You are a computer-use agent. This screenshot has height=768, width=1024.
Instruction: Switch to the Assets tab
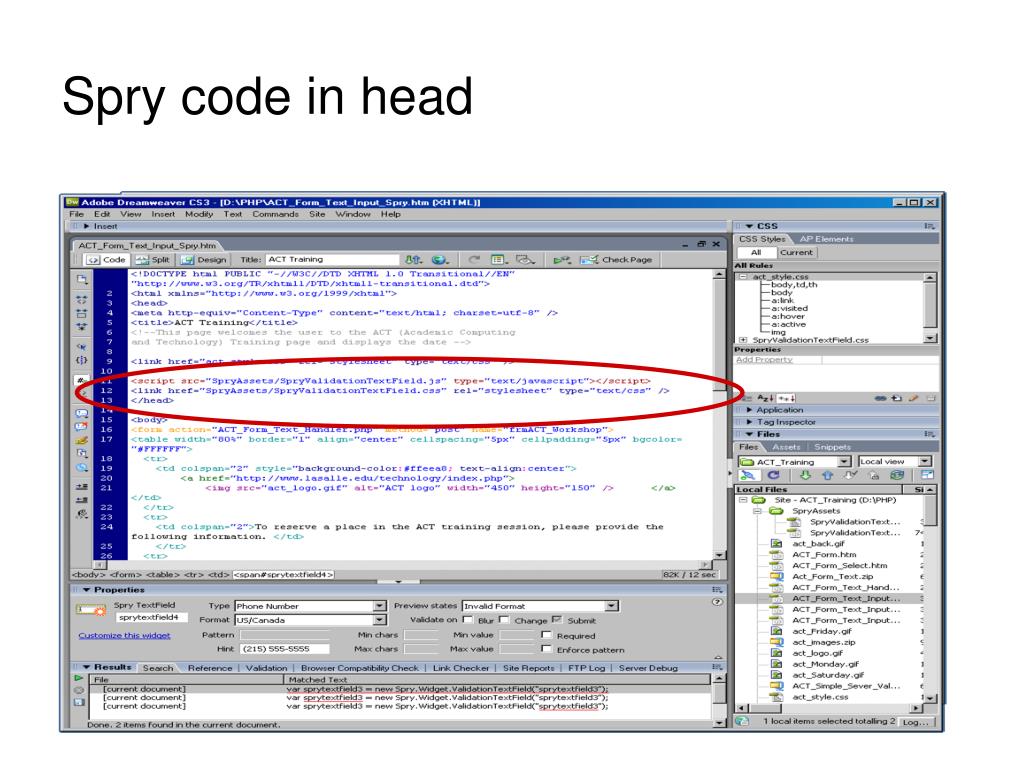pyautogui.click(x=786, y=447)
